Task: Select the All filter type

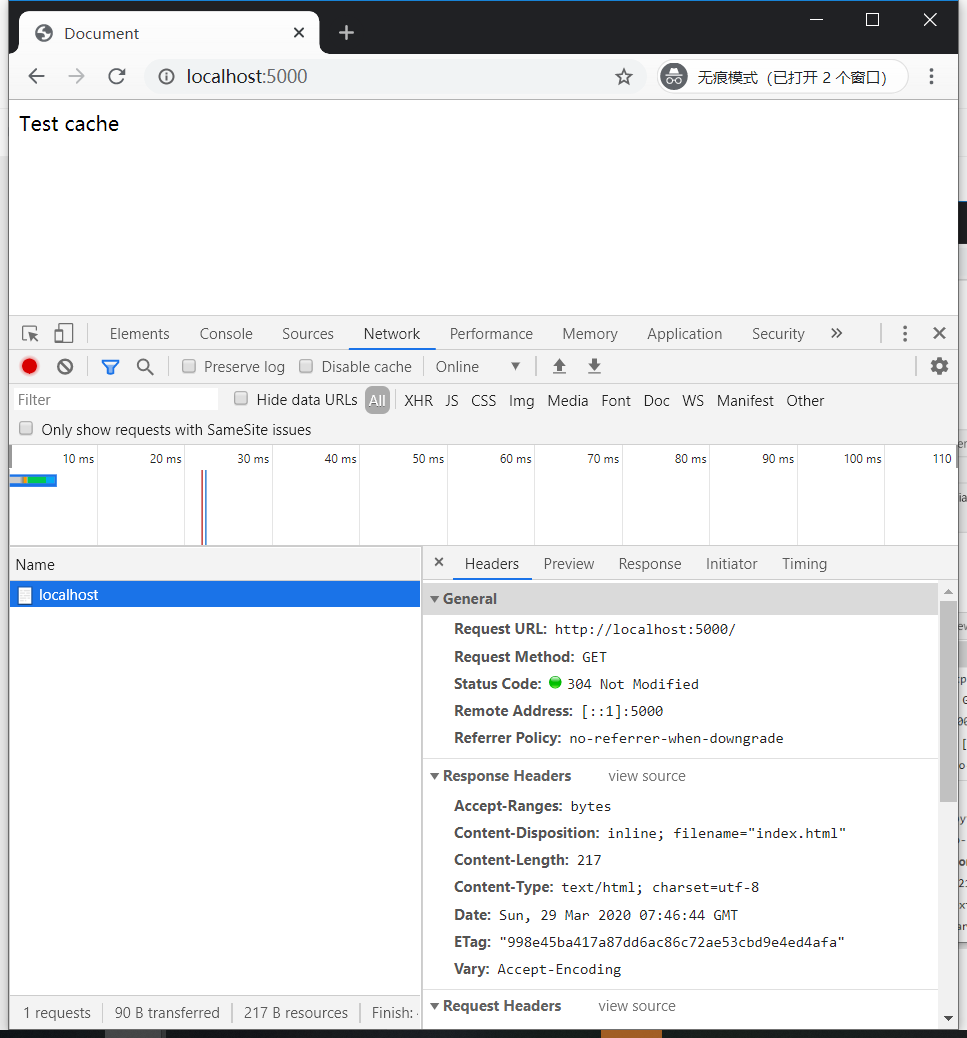Action: click(377, 401)
